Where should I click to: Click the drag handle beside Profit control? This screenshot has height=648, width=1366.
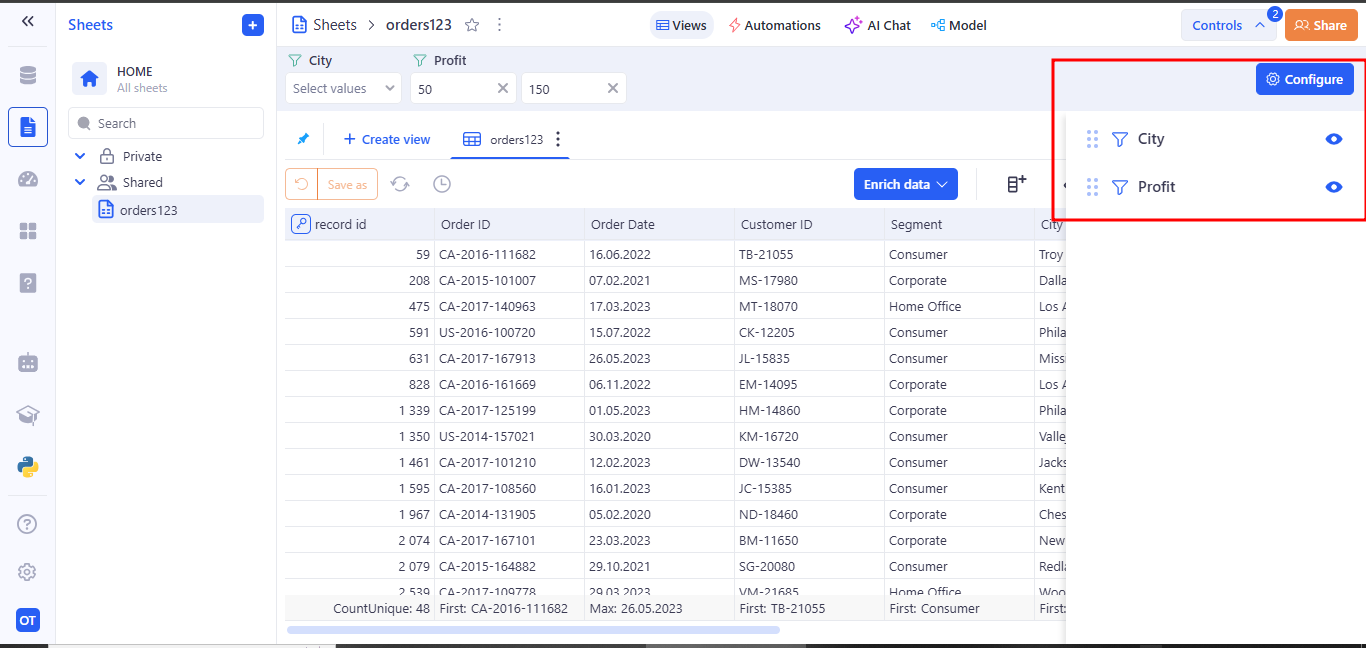pyautogui.click(x=1092, y=187)
